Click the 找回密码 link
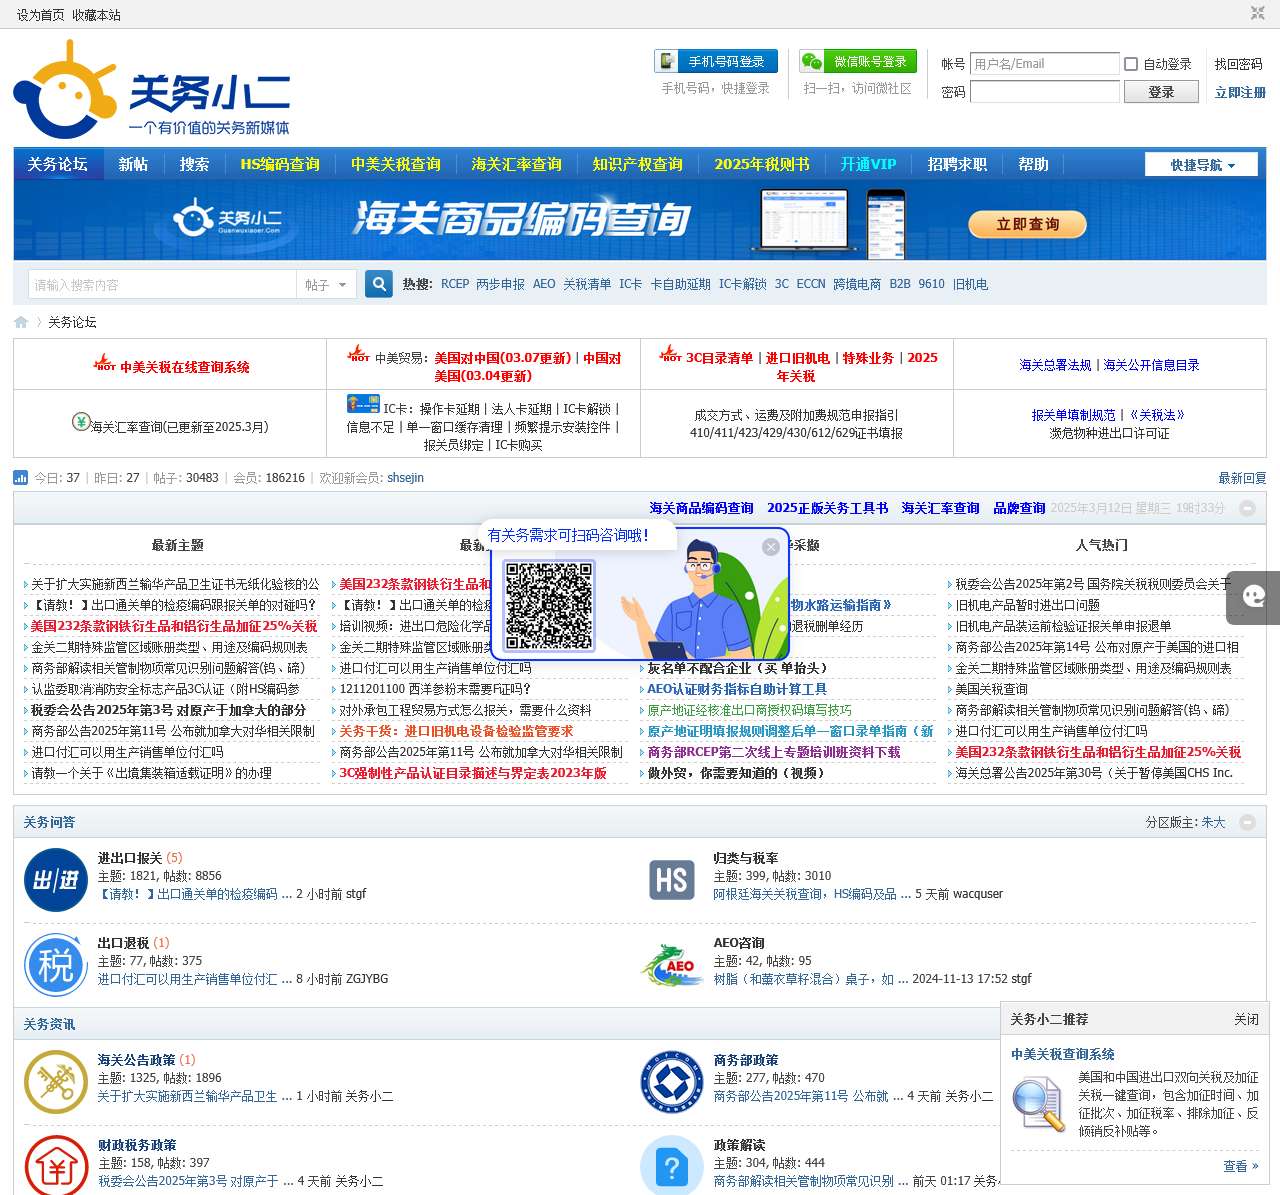This screenshot has width=1280, height=1195. [x=1238, y=64]
